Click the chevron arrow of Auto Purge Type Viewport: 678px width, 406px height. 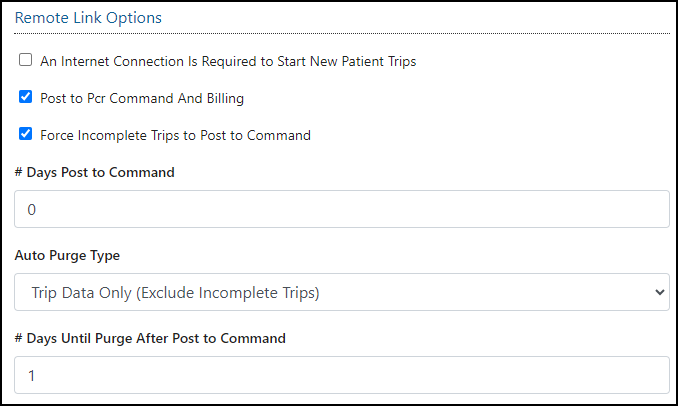pos(658,292)
